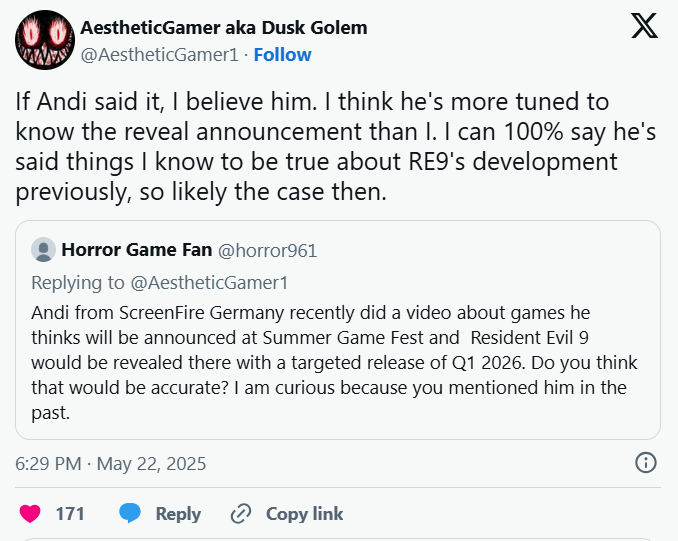Open the @horror961 handle
The height and width of the screenshot is (541, 678).
point(267,250)
